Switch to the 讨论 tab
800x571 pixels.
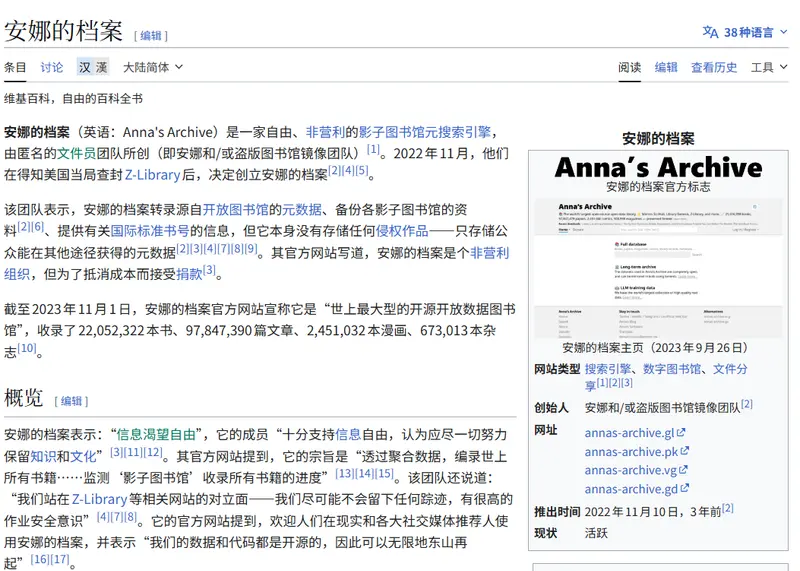point(52,67)
